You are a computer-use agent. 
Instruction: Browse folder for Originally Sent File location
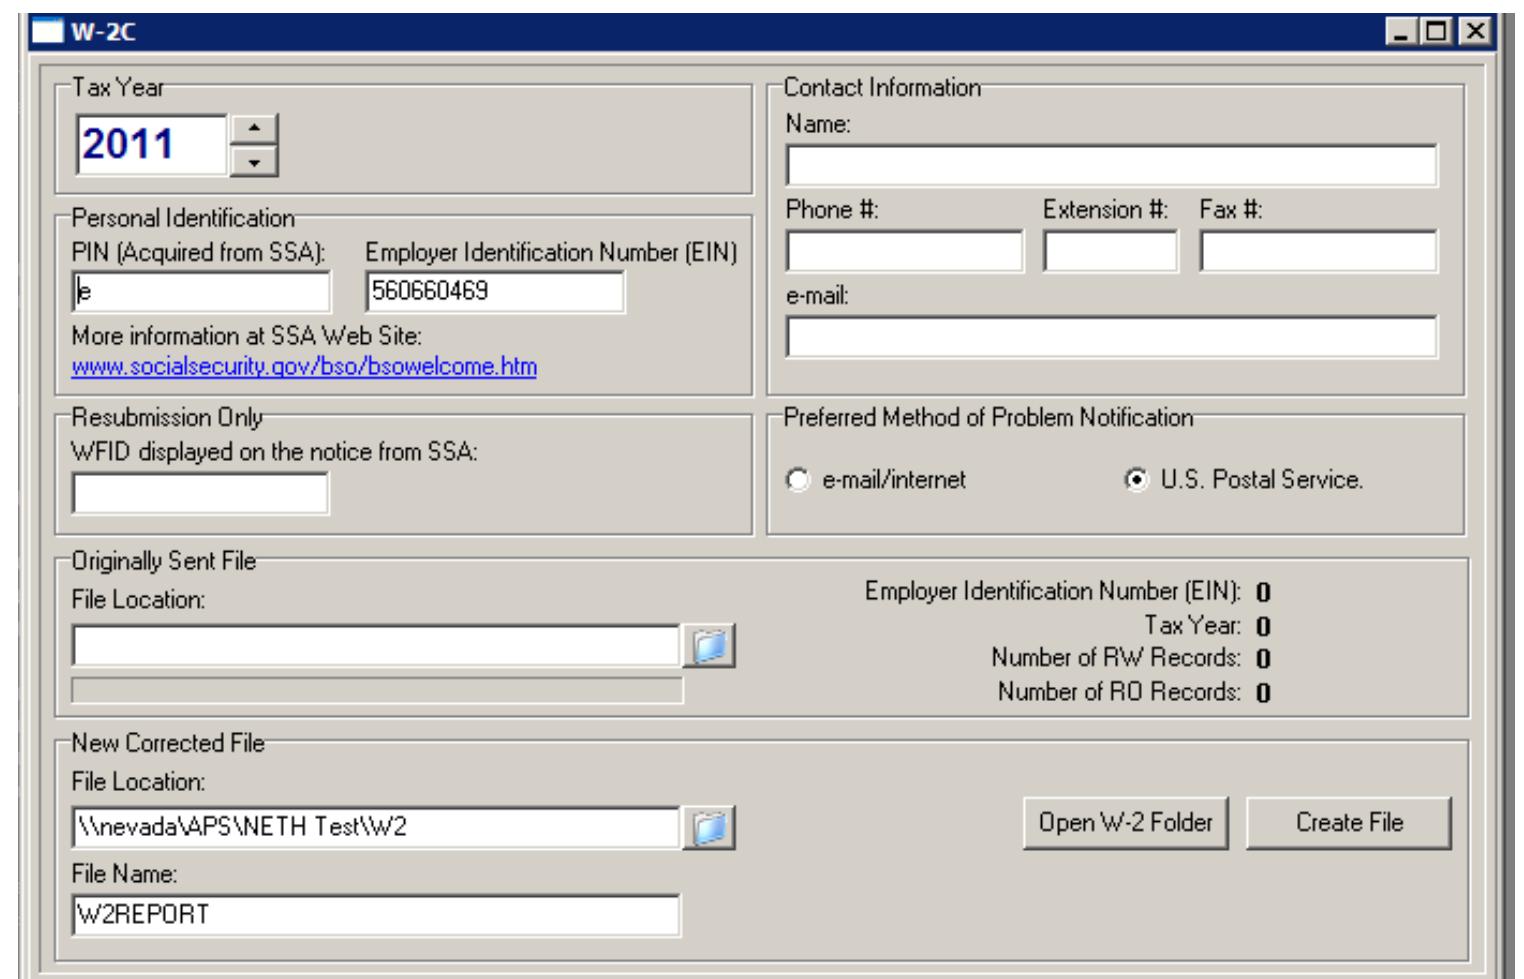coord(709,646)
